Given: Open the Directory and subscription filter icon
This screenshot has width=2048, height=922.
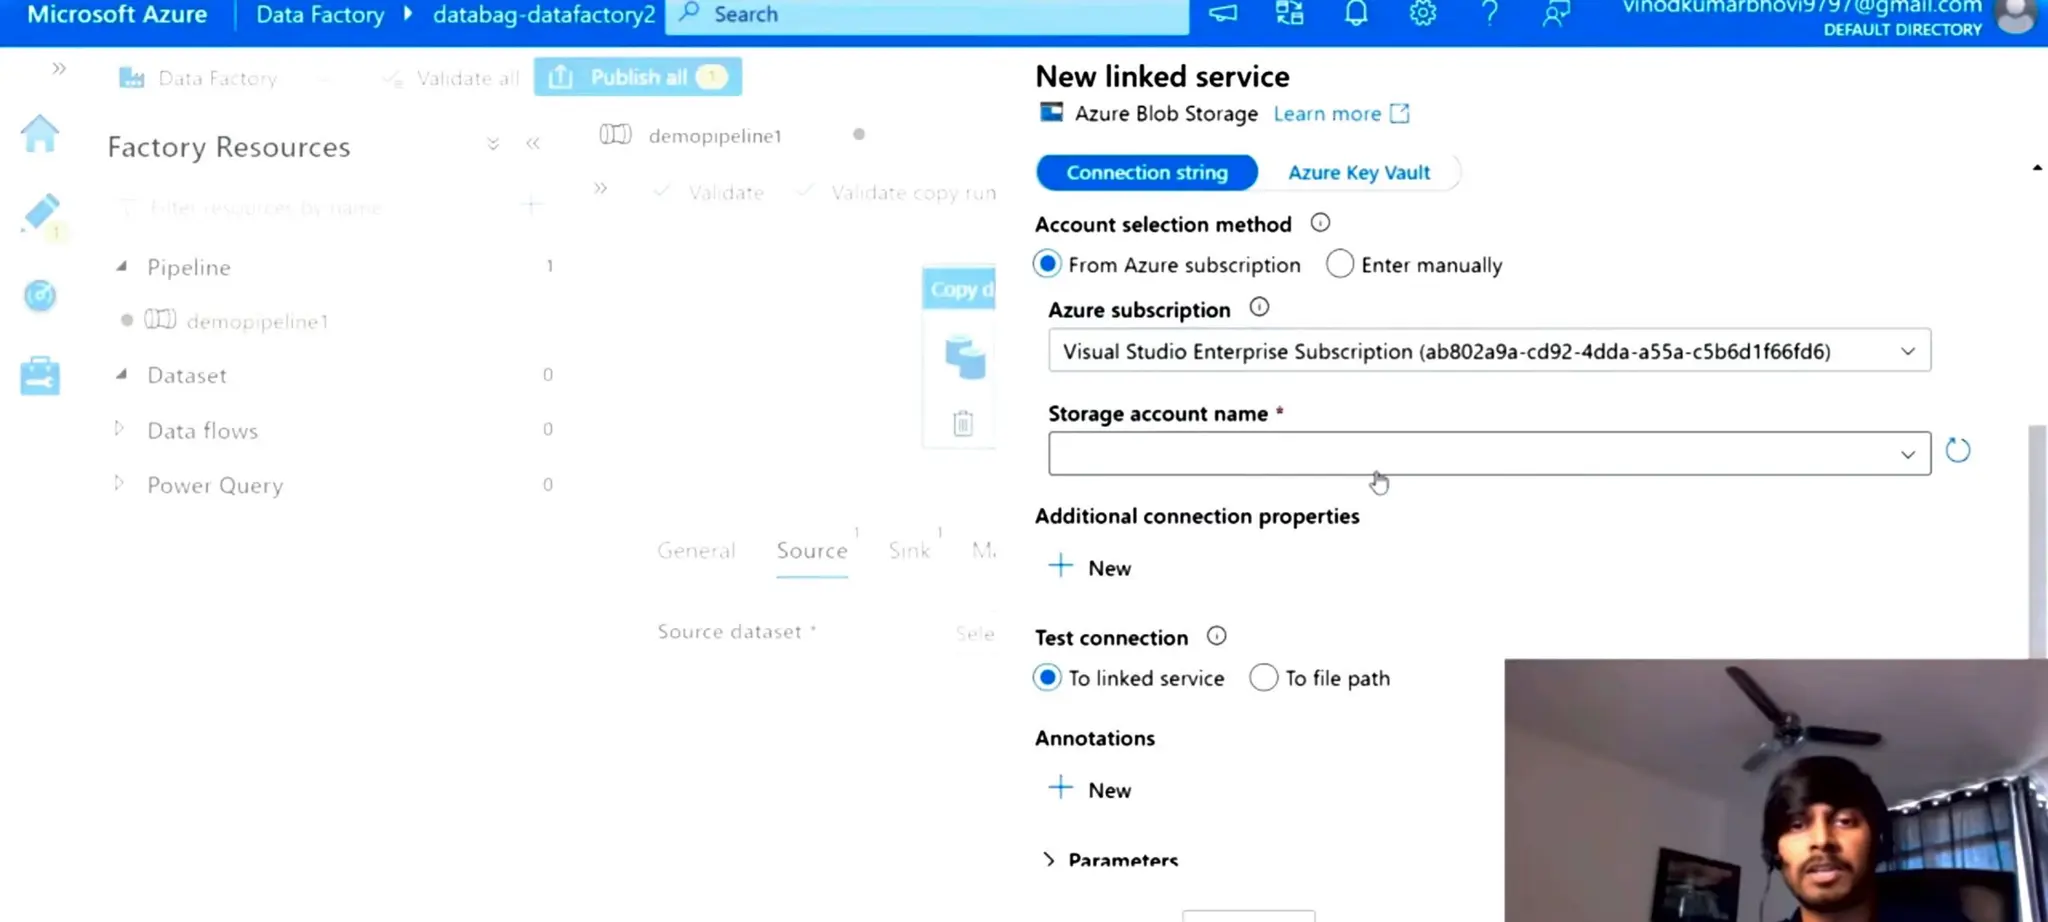Looking at the screenshot, I should click(x=1289, y=14).
